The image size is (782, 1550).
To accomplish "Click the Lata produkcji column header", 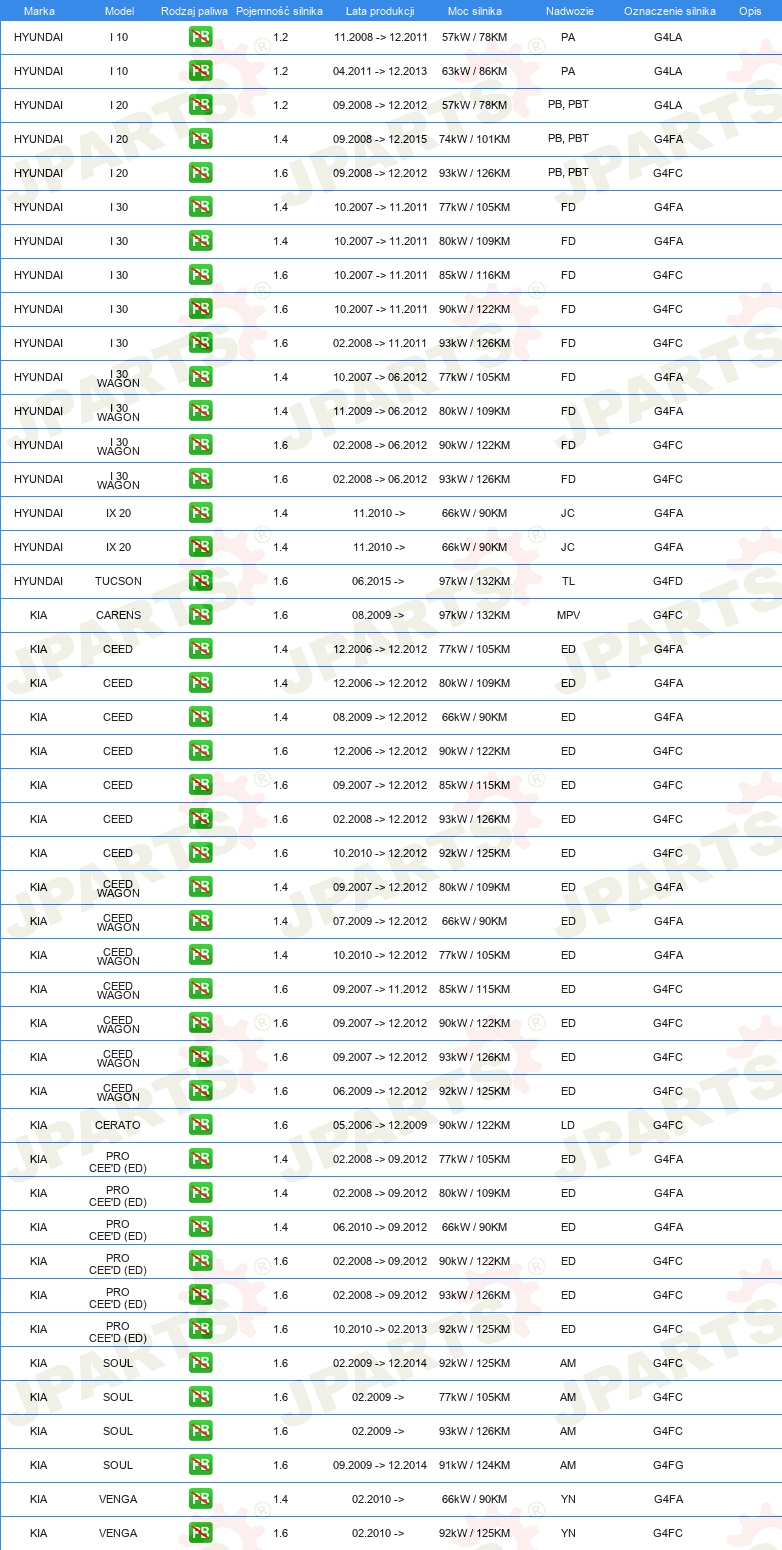I will (380, 11).
